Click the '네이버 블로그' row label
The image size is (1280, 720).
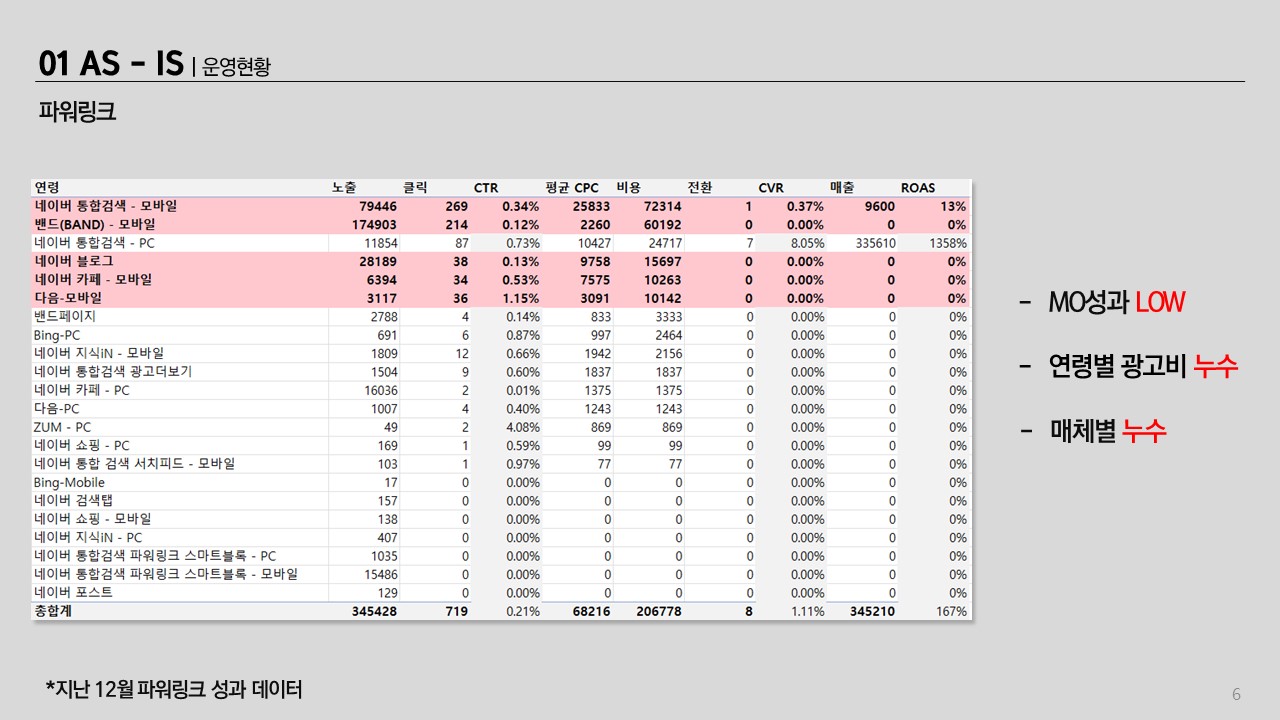coord(74,261)
